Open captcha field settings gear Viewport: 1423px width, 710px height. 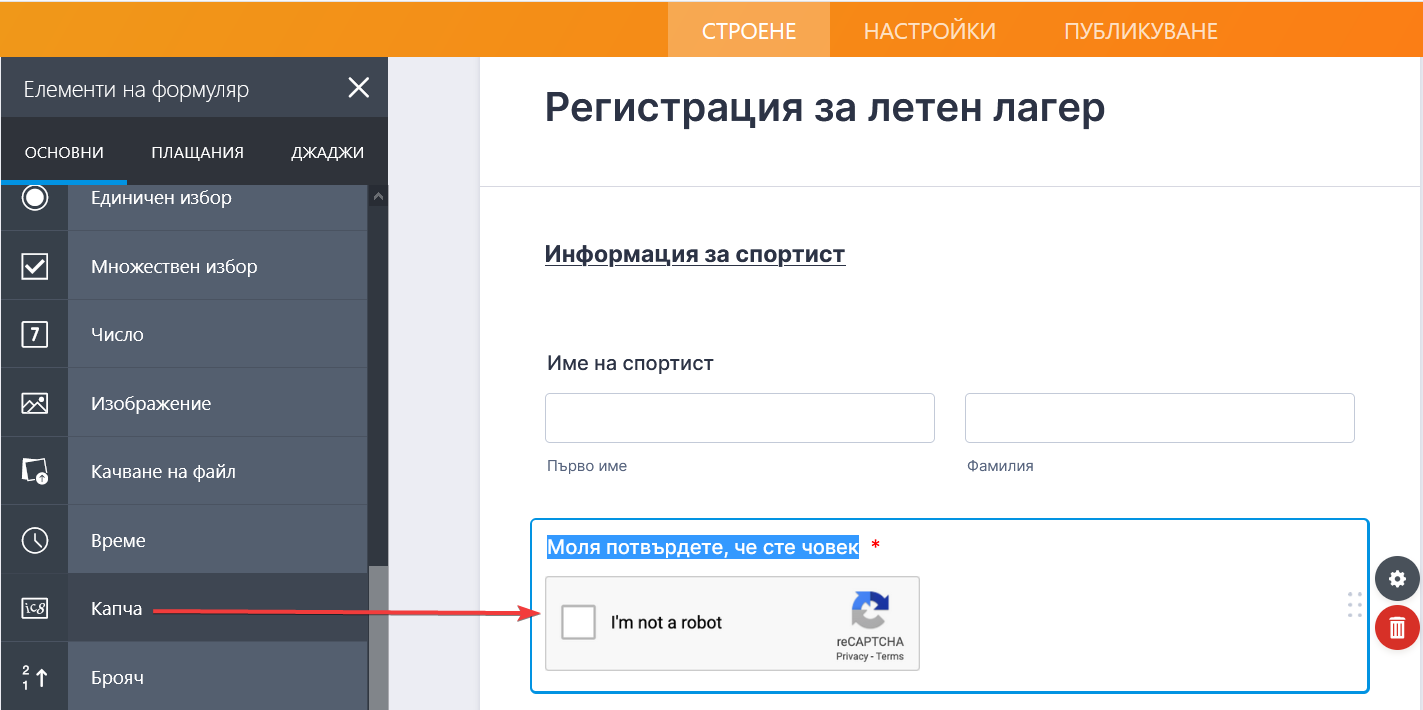pyautogui.click(x=1397, y=579)
